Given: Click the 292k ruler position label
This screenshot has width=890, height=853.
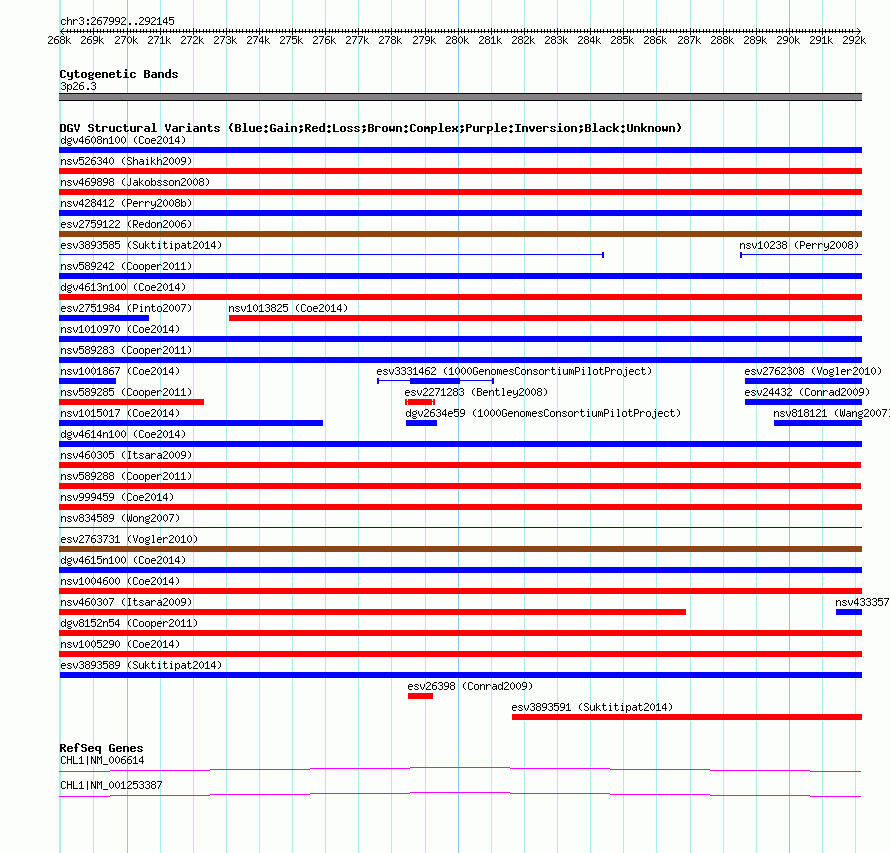Looking at the screenshot, I should click(854, 40).
